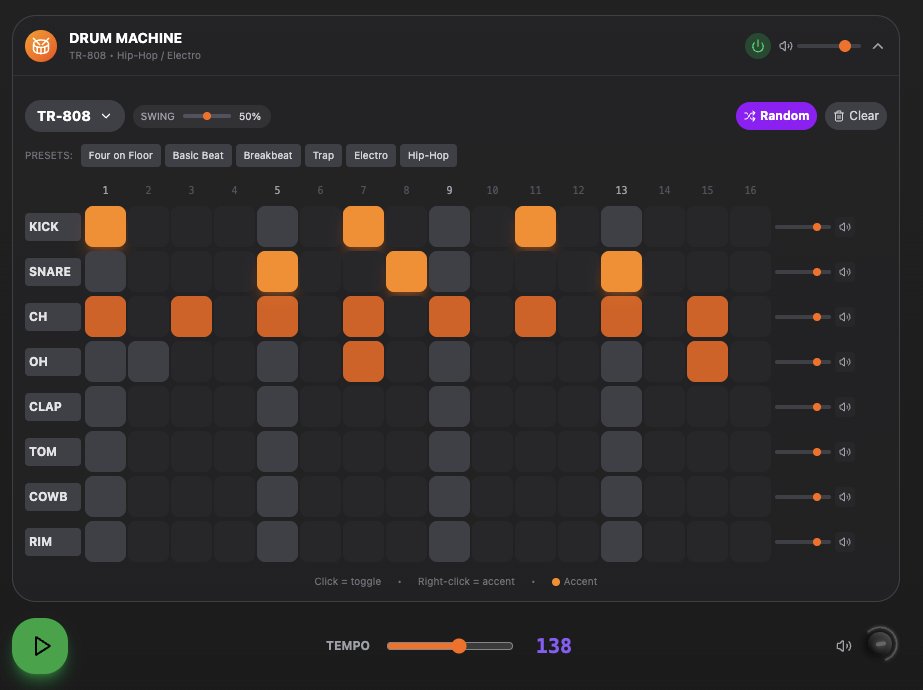Adjust the RIM track volume slider

pyautogui.click(x=802, y=542)
